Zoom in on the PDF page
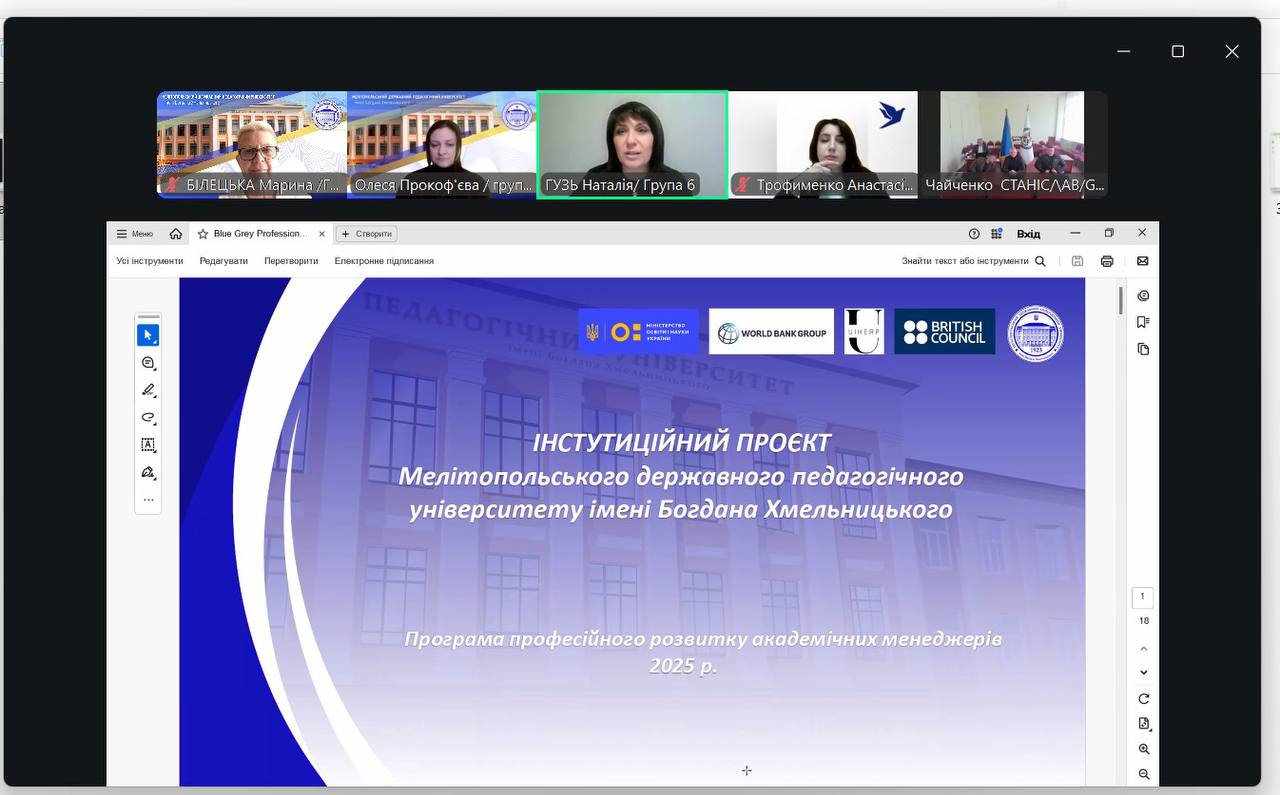1280x795 pixels. pyautogui.click(x=1144, y=749)
